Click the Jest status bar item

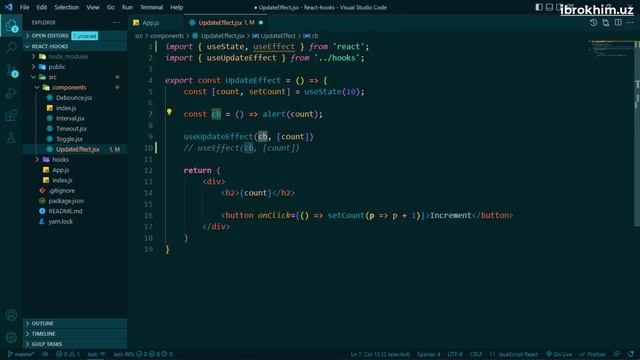[x=96, y=354]
